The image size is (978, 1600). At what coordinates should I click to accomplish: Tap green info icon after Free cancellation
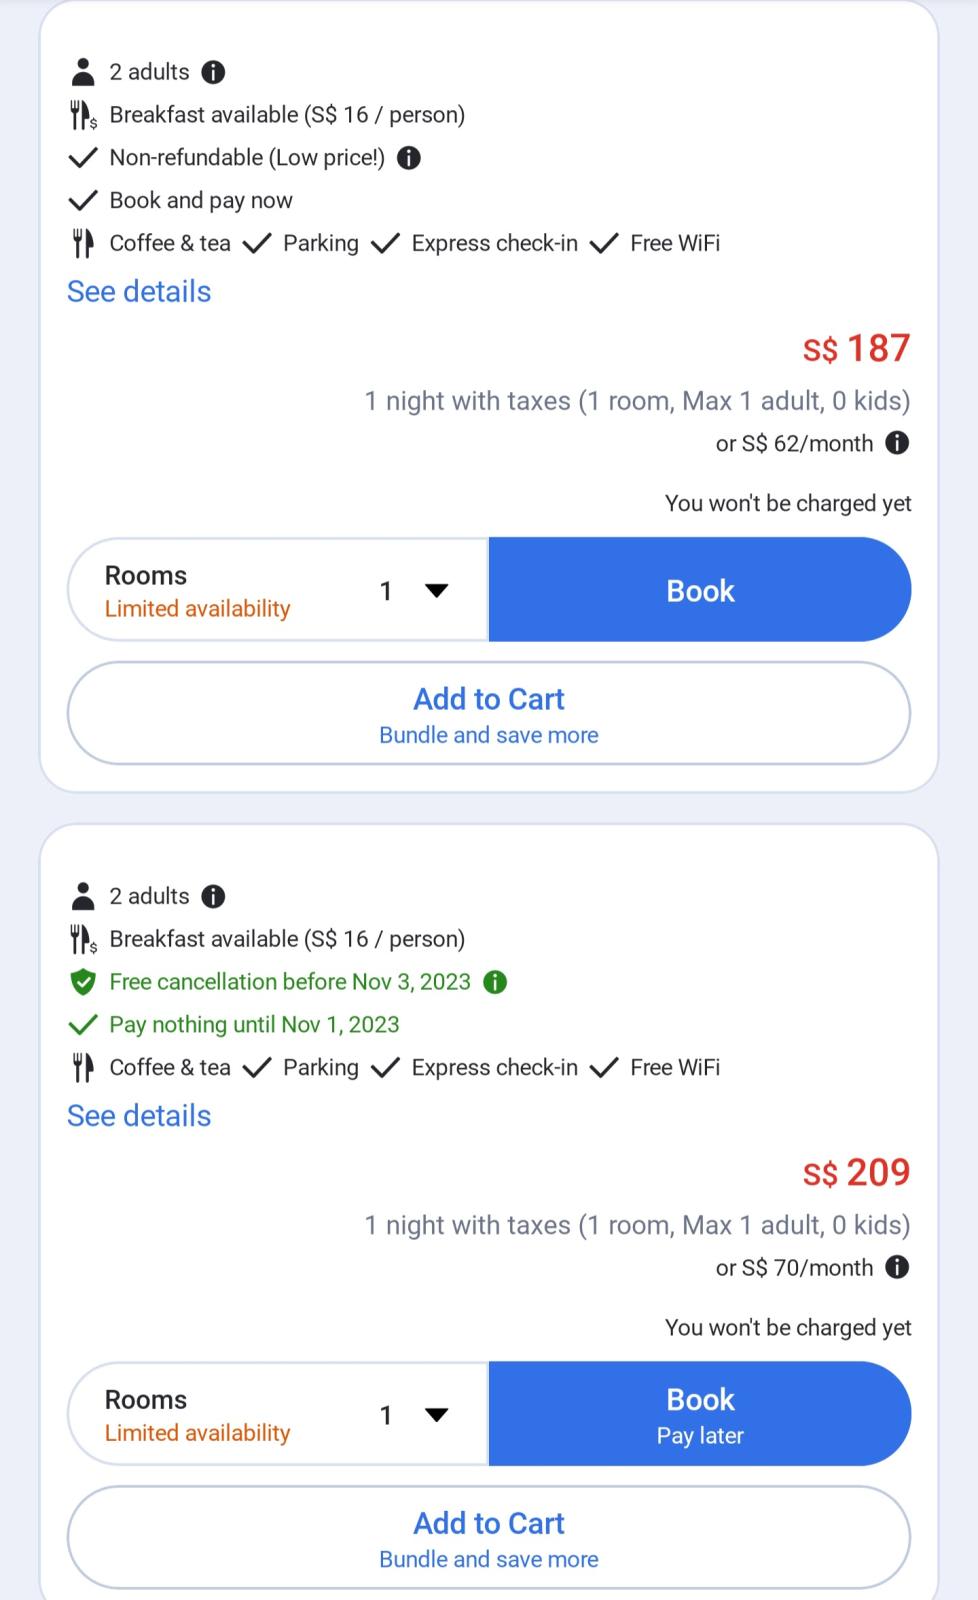[495, 982]
